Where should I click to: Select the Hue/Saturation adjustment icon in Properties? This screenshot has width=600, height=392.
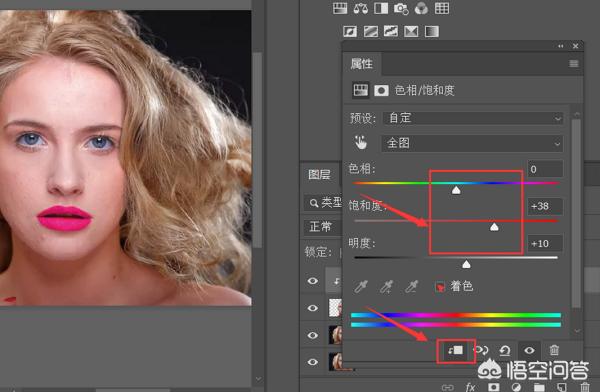click(360, 90)
